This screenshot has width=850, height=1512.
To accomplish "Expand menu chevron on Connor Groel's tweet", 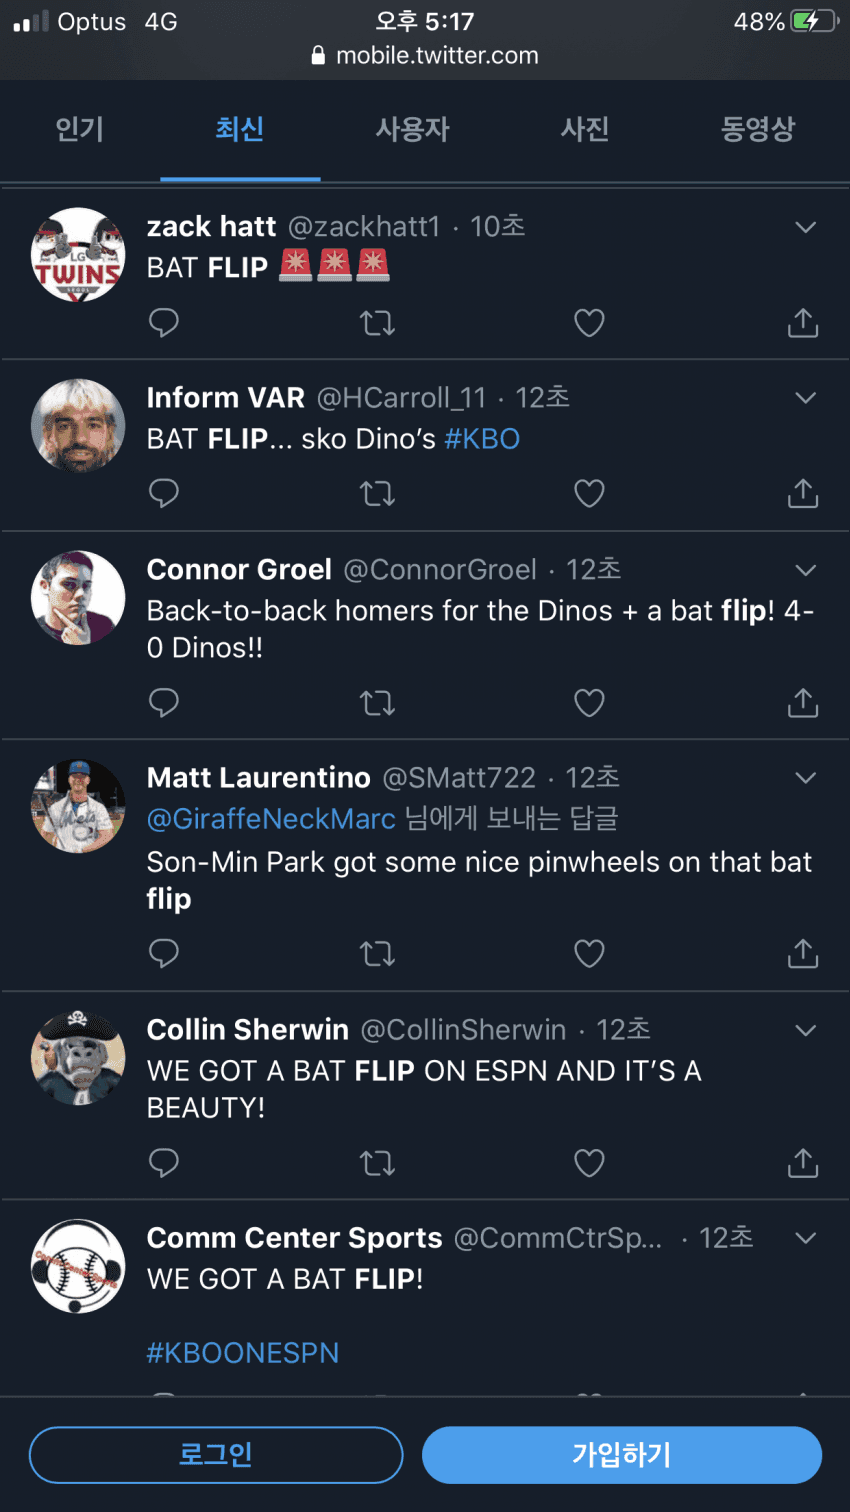I will click(x=805, y=570).
